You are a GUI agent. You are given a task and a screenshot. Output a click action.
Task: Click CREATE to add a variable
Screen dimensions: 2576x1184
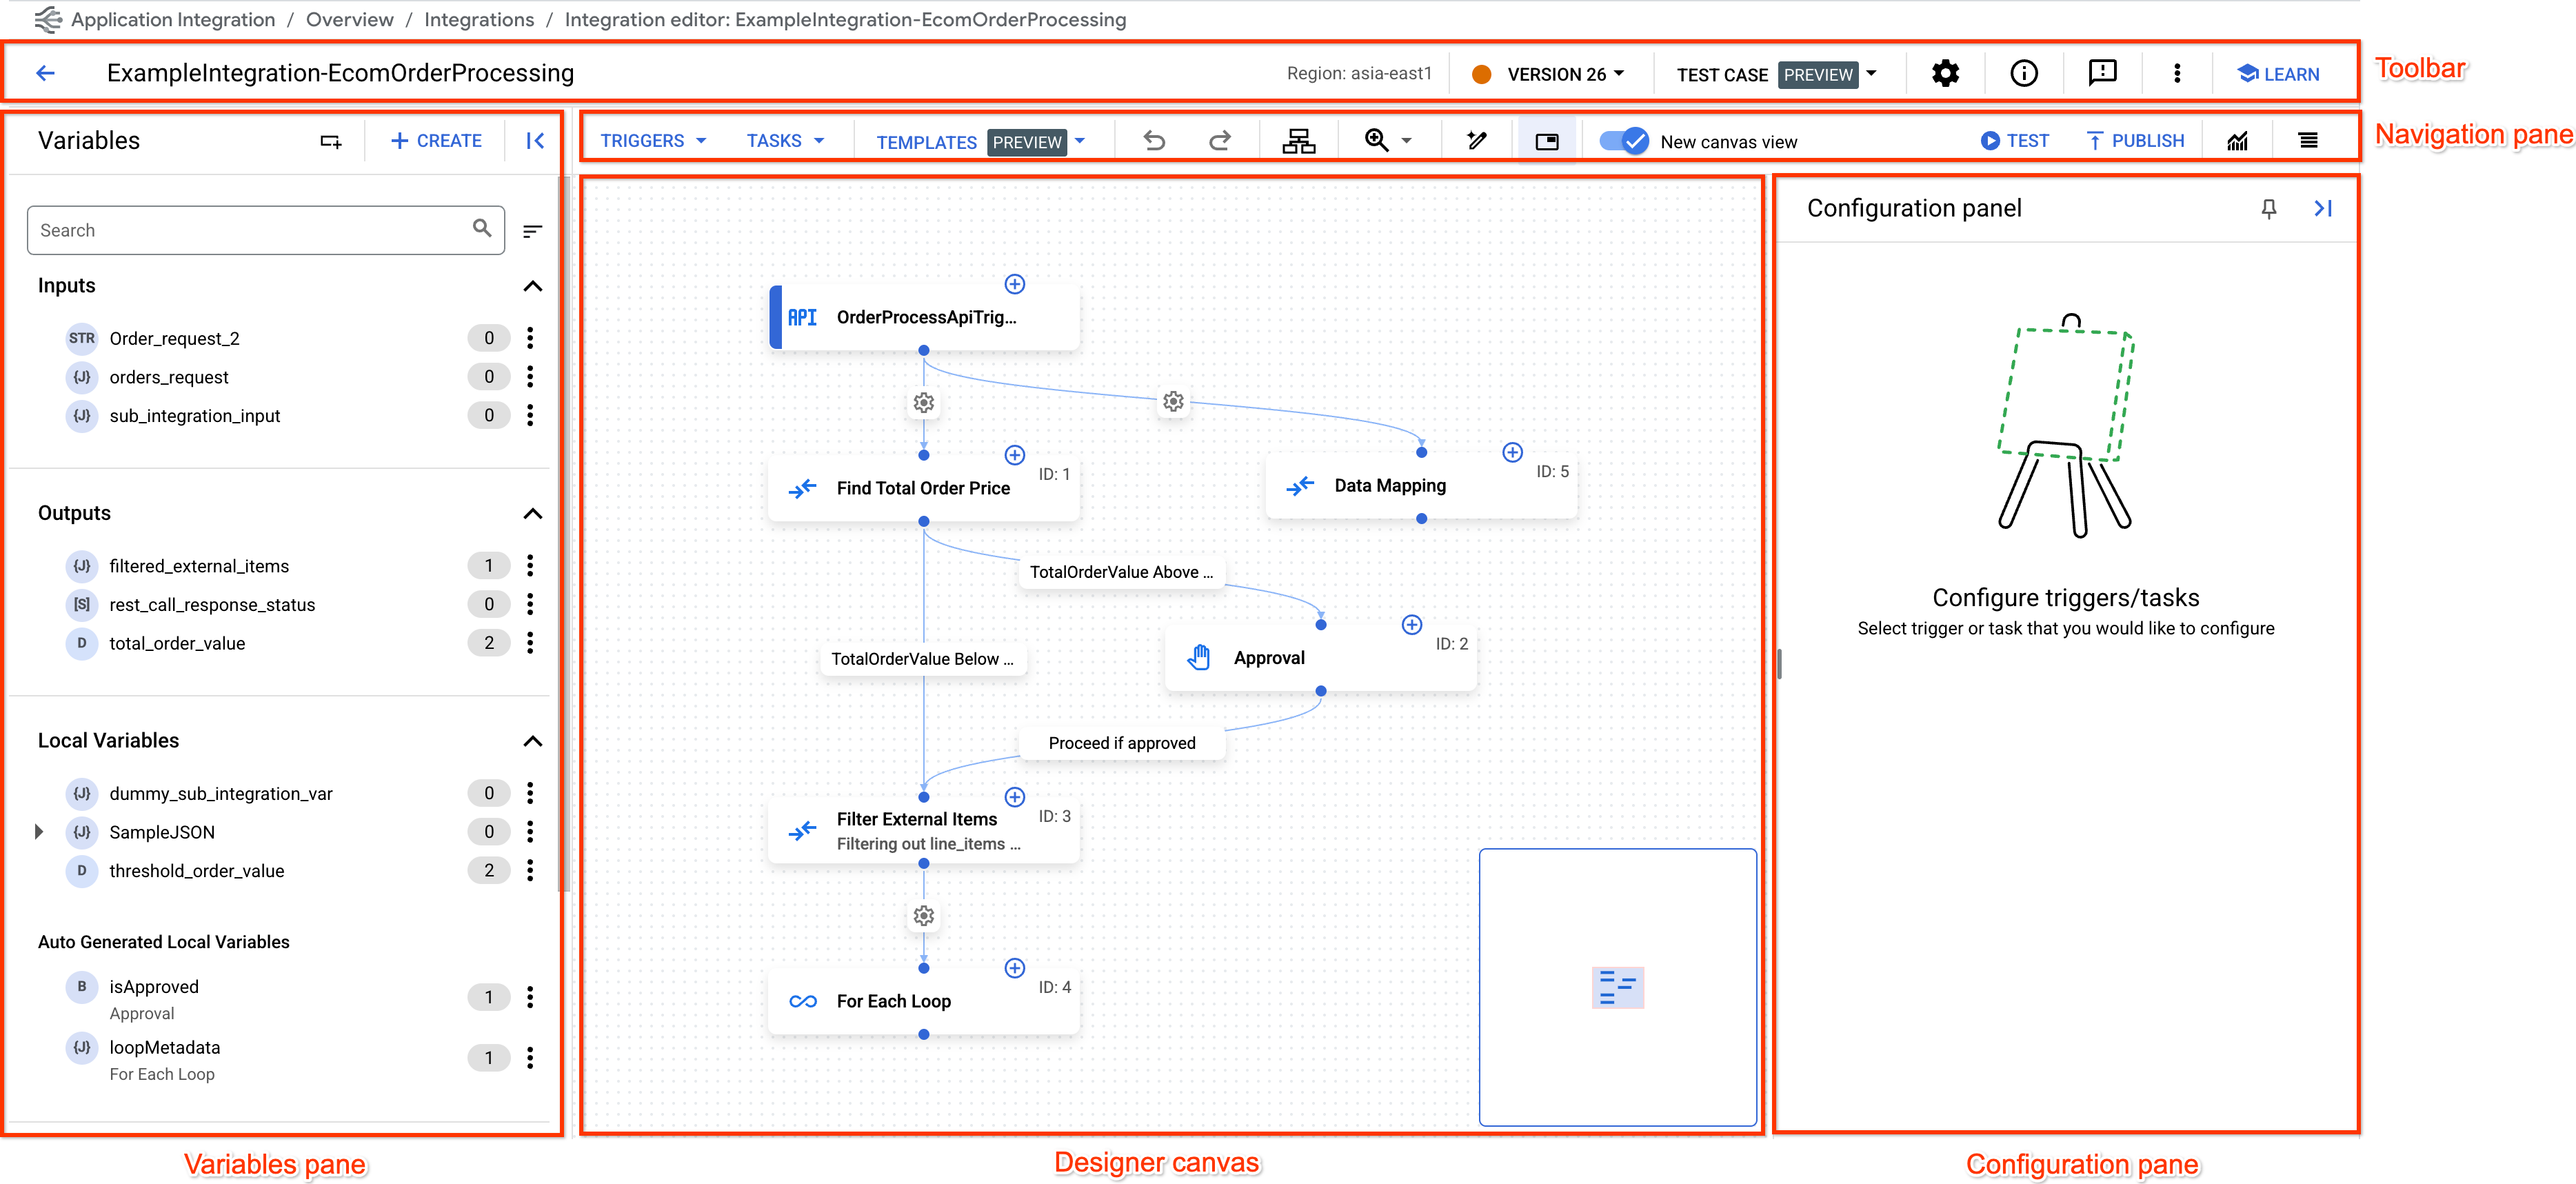(437, 140)
